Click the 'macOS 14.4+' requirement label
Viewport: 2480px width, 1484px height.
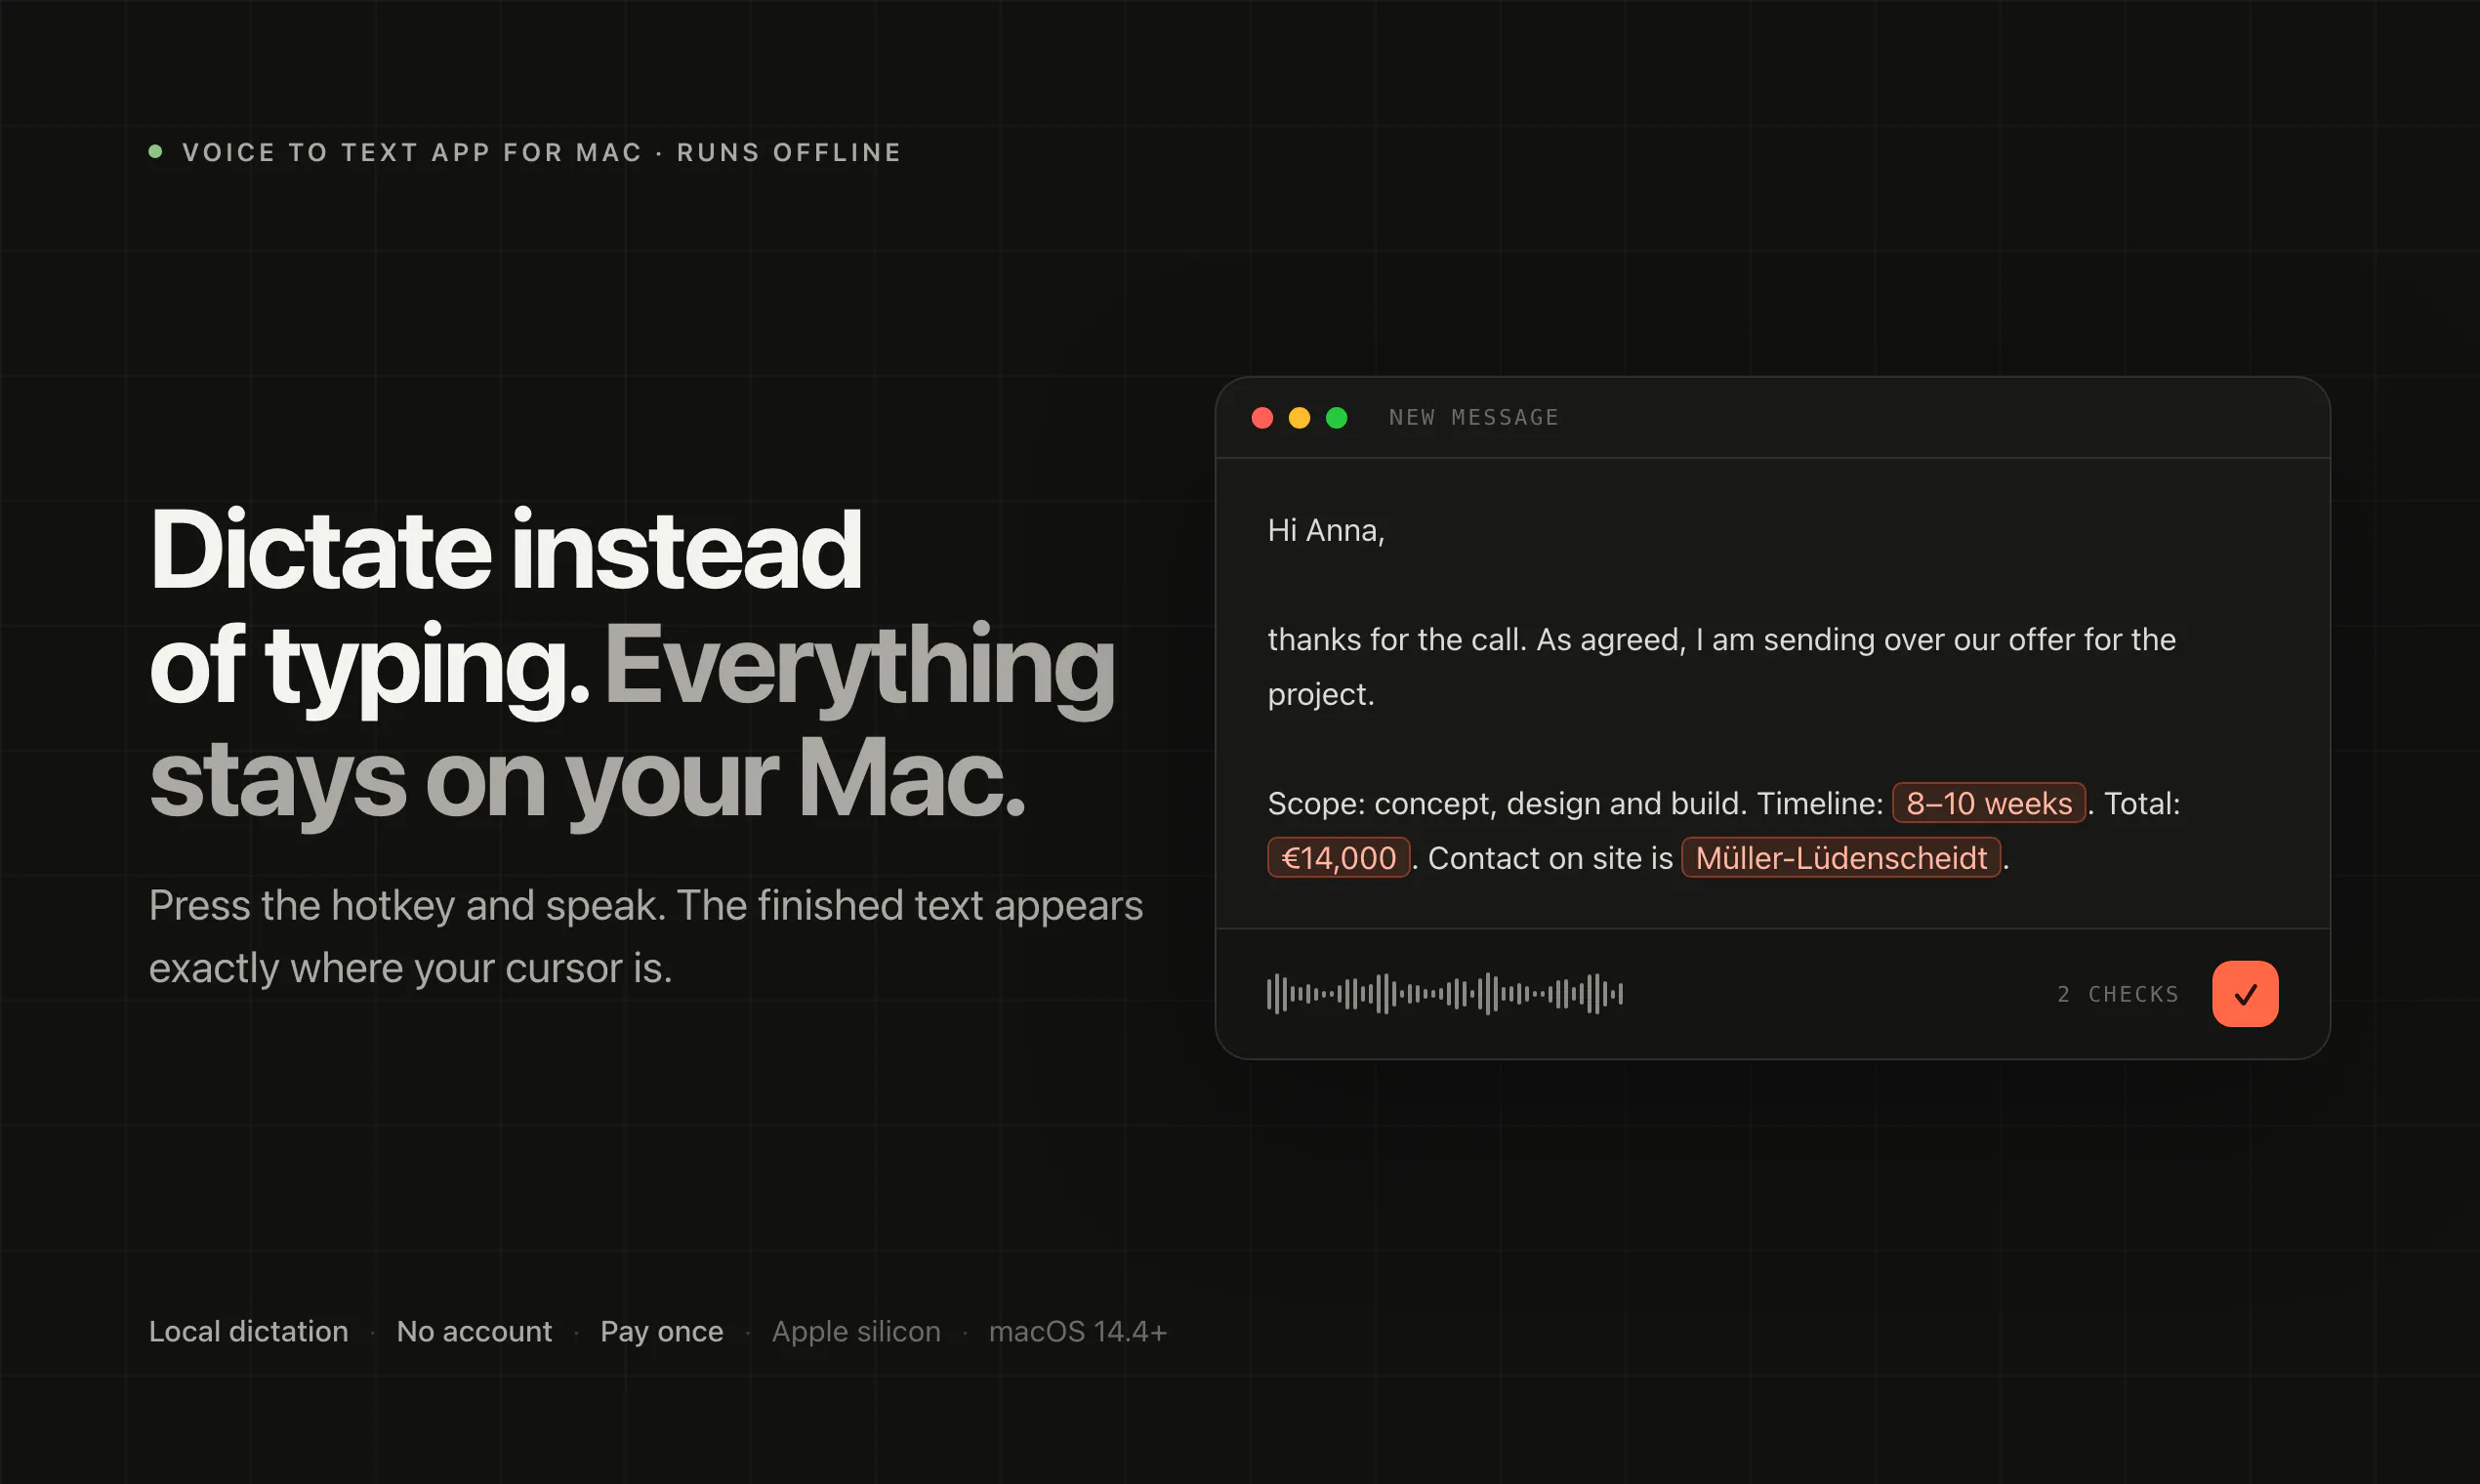point(1078,1331)
